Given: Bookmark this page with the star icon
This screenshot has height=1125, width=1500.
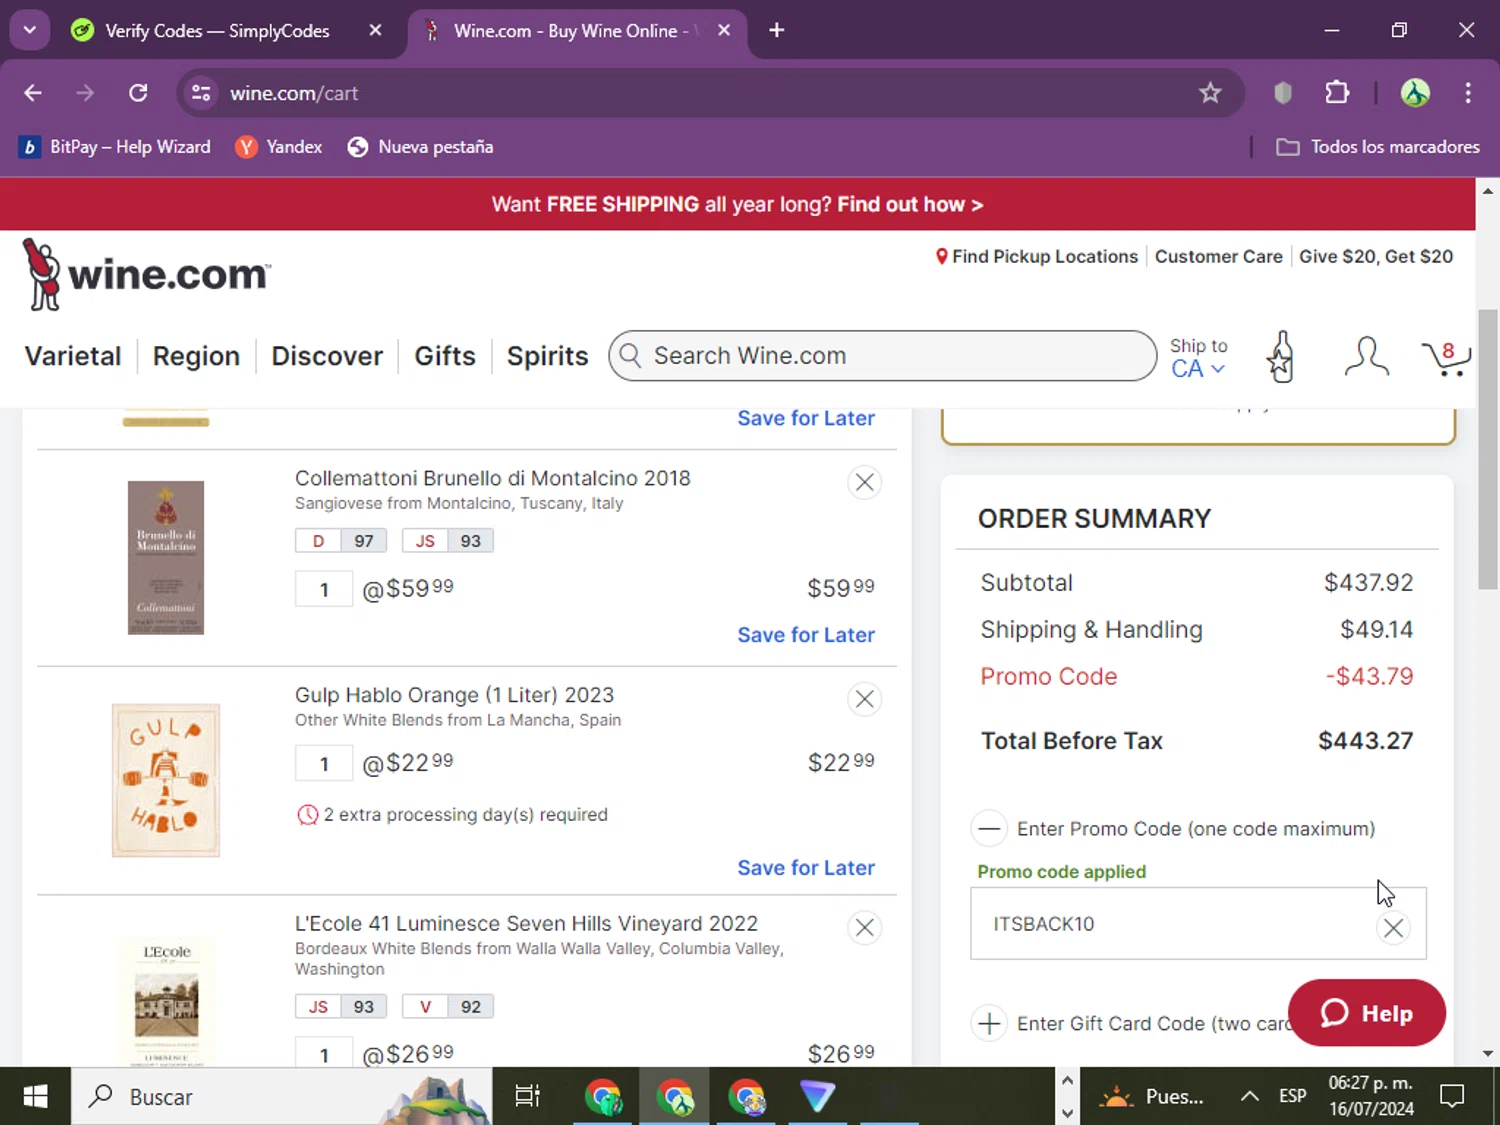Looking at the screenshot, I should pyautogui.click(x=1210, y=93).
